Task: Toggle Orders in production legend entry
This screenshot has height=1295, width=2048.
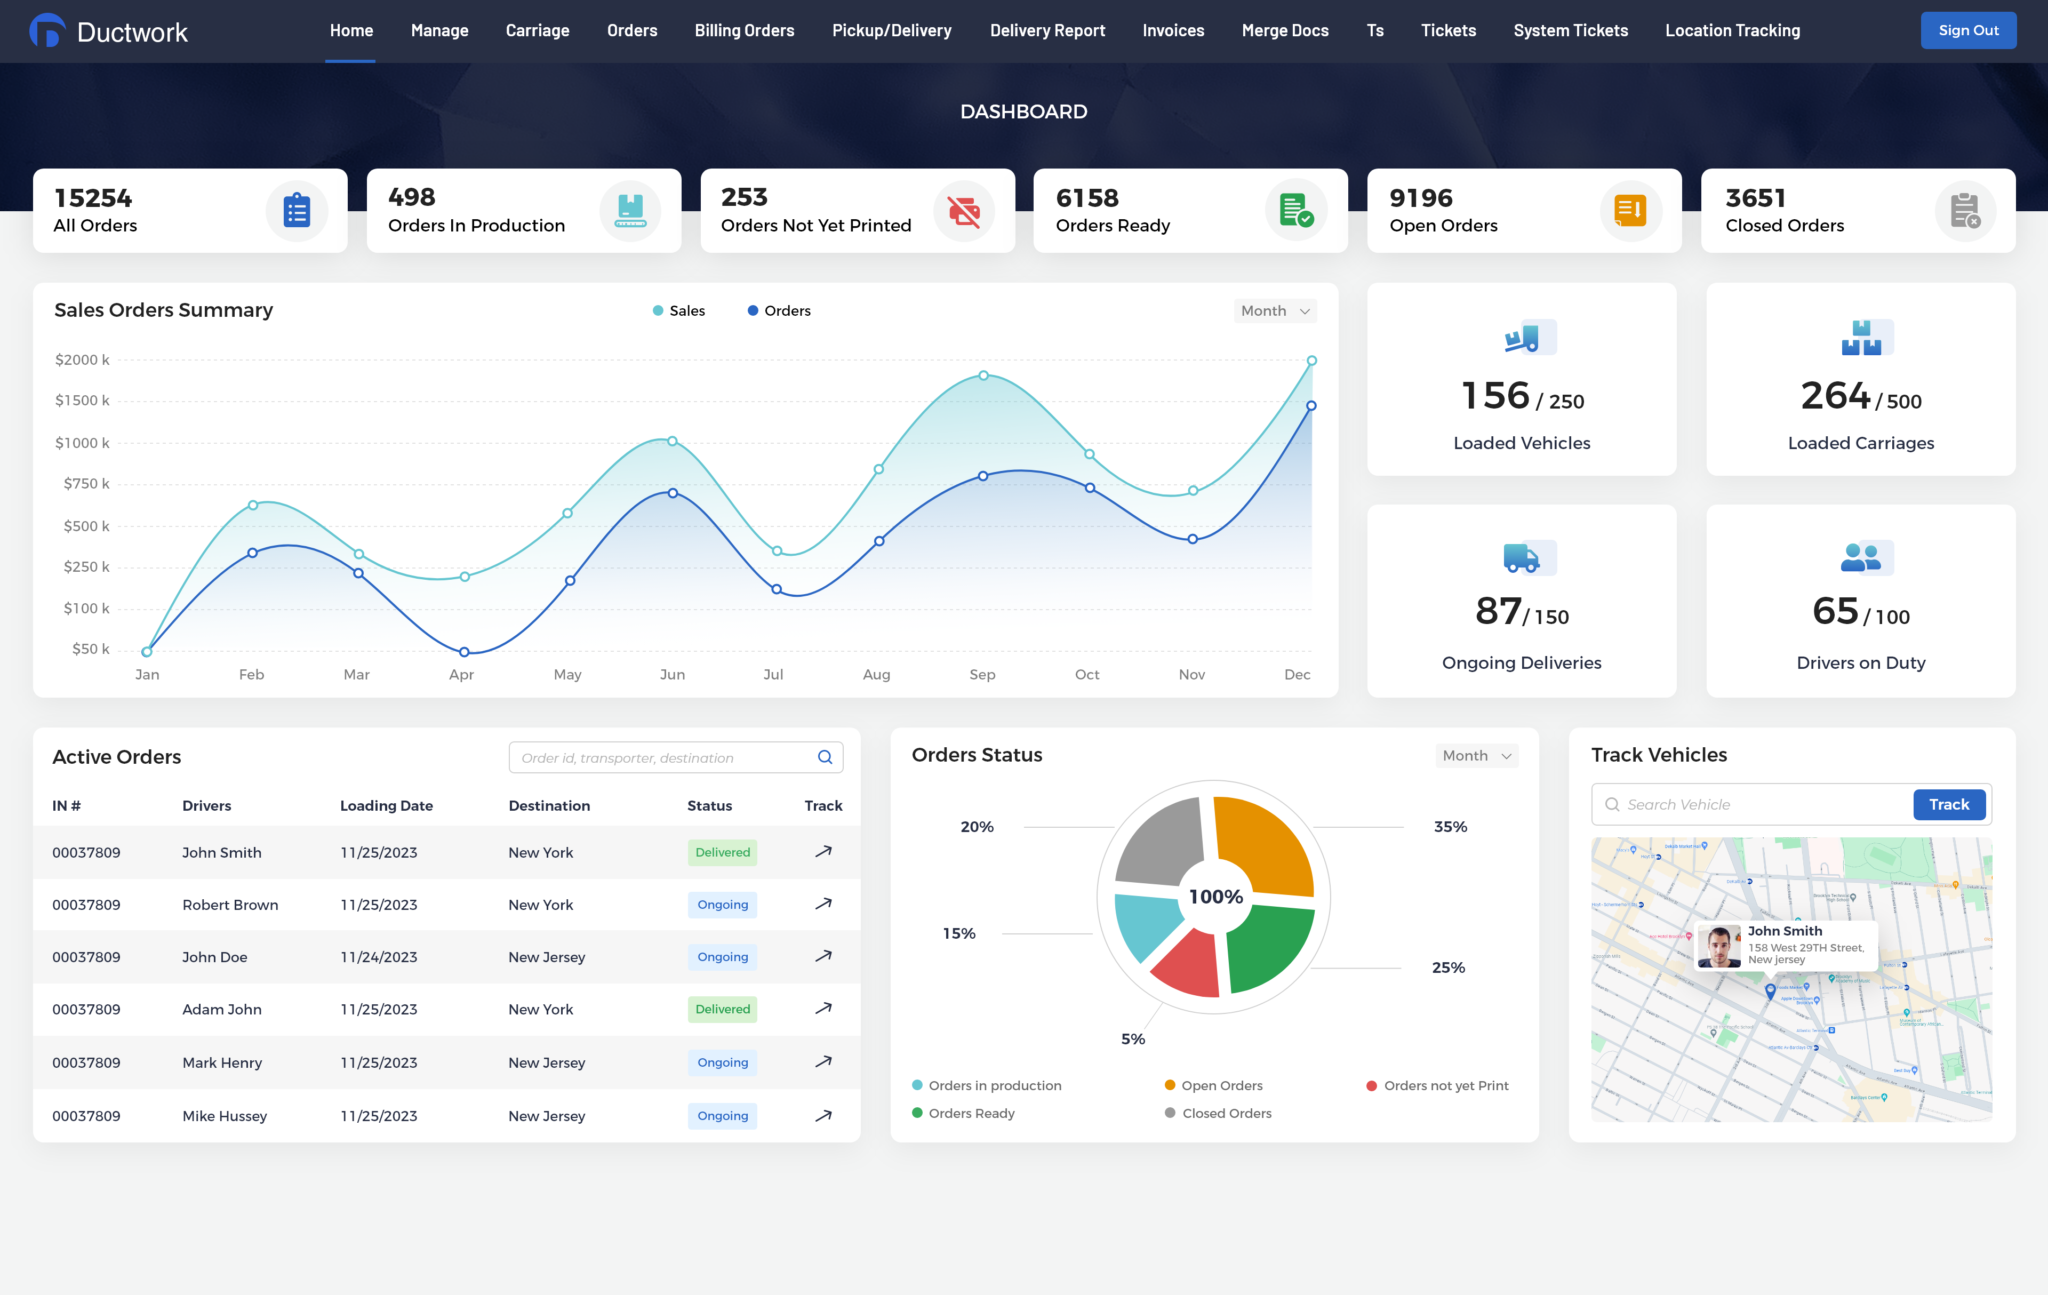Action: click(987, 1086)
